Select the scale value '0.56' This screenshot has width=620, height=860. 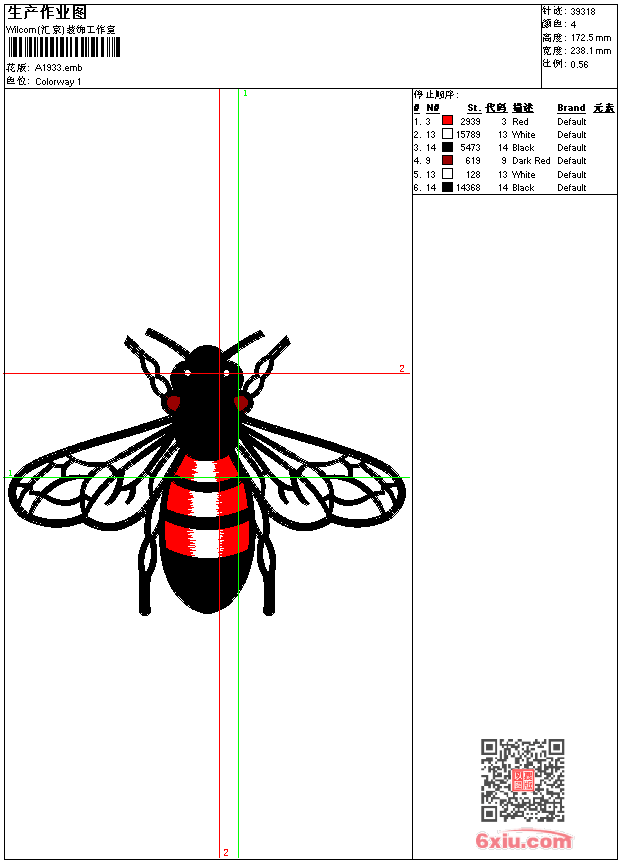pyautogui.click(x=579, y=64)
